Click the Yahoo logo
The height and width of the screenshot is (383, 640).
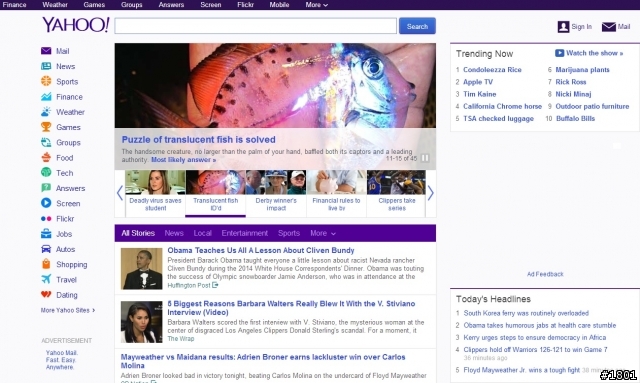tap(76, 25)
